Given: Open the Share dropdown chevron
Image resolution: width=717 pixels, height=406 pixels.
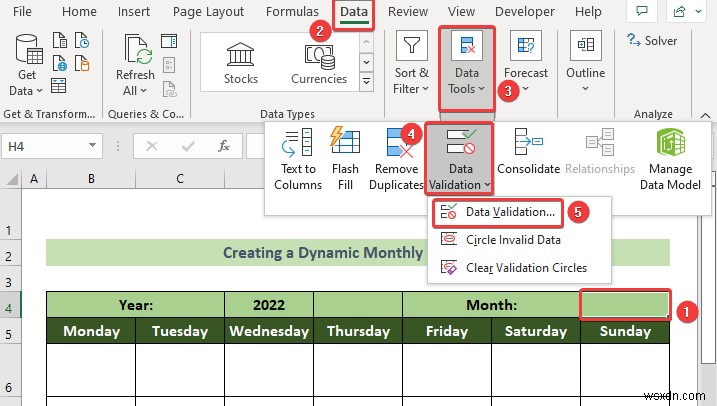Looking at the screenshot, I should click(698, 11).
